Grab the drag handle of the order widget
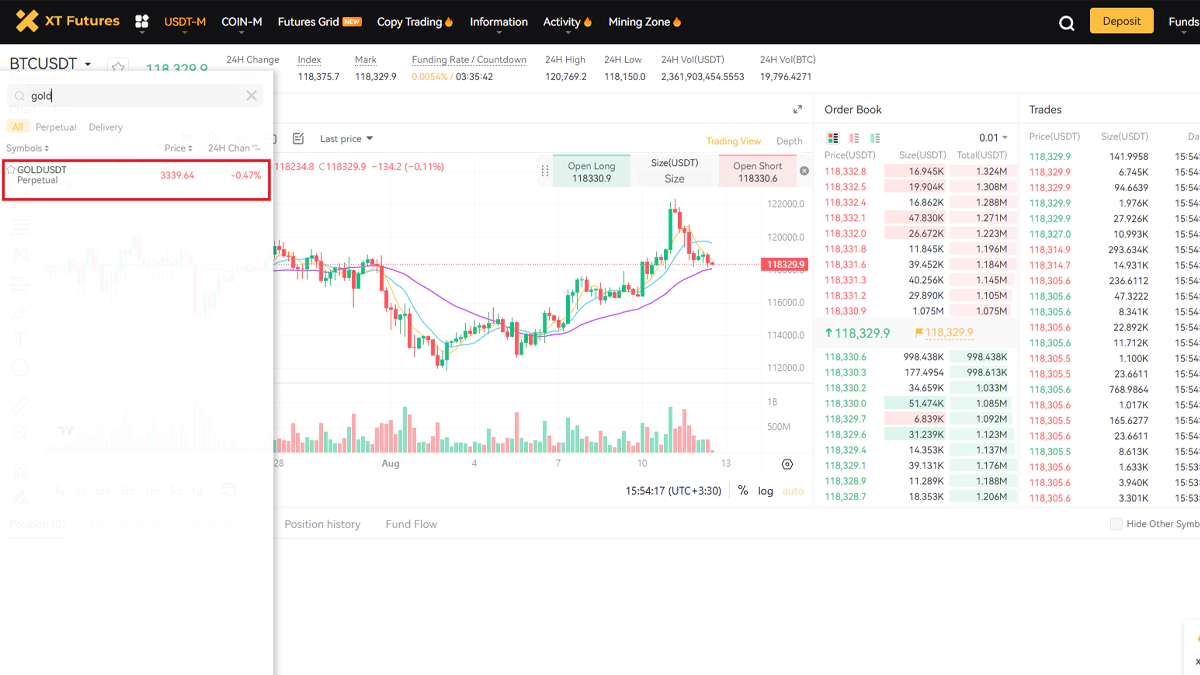Screen dimensions: 1200x675 [545, 171]
